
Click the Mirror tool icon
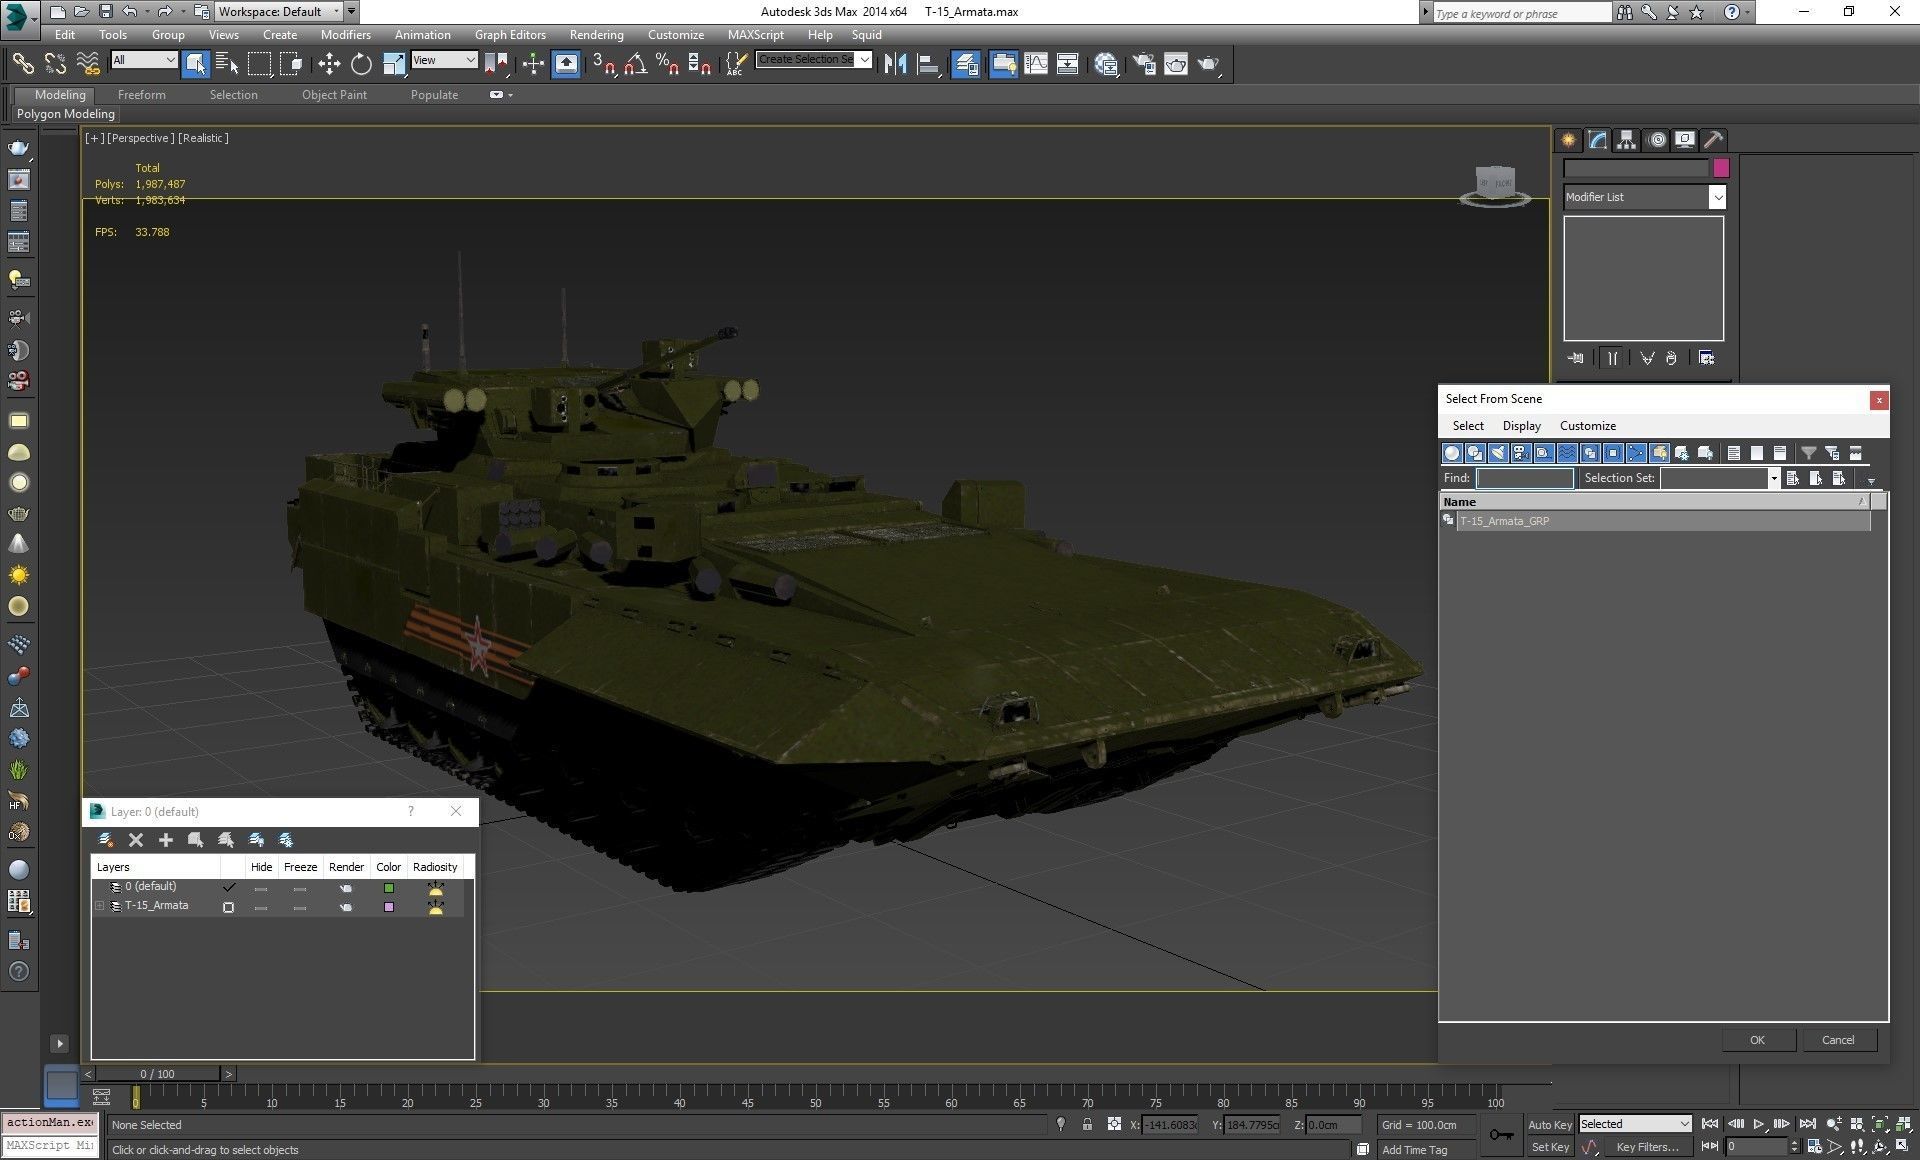pos(895,64)
